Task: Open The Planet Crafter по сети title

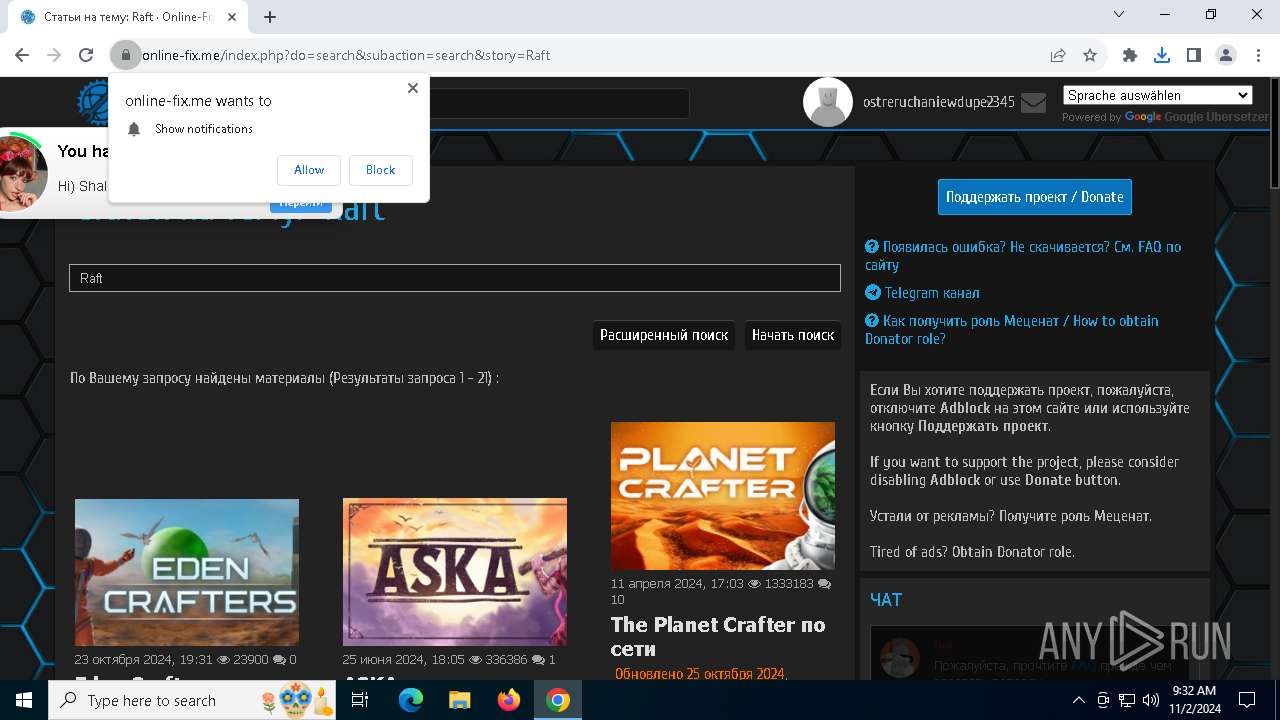Action: 718,637
